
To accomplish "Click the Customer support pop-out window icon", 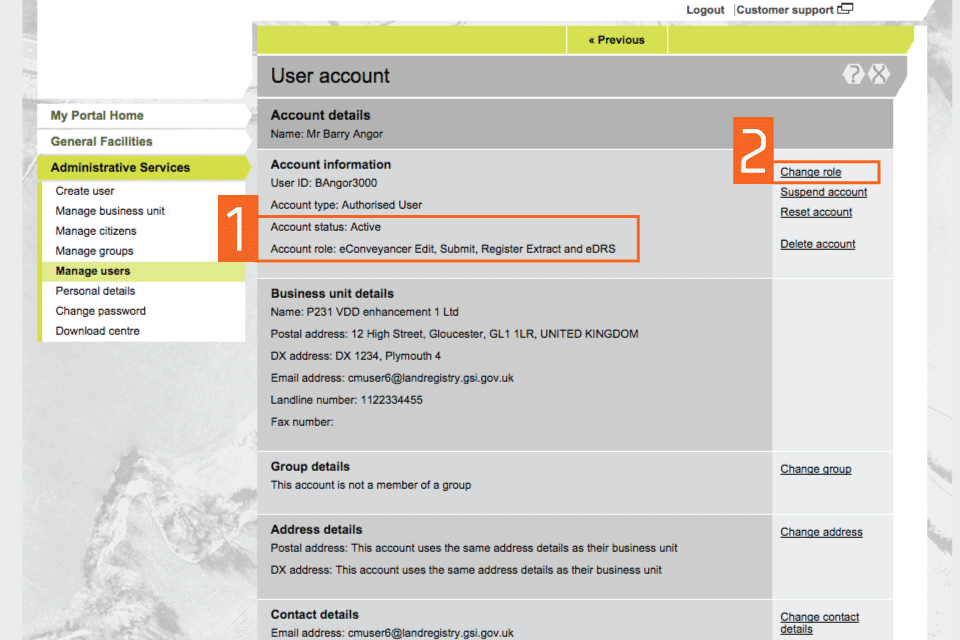I will (x=846, y=10).
